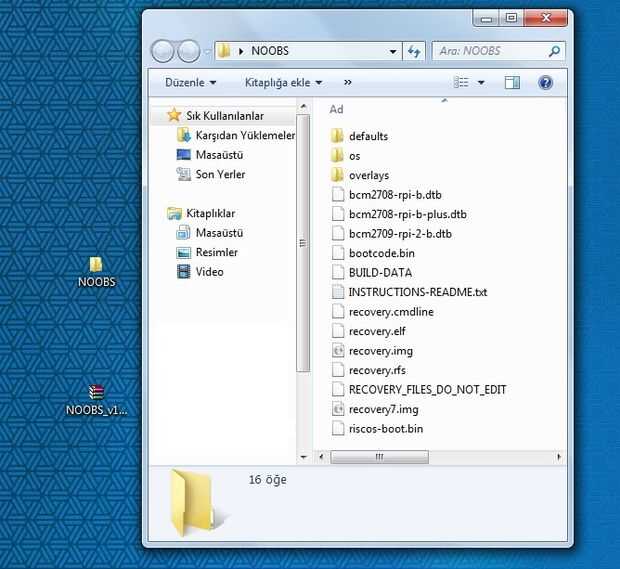Toggle the preview pane button
Viewport: 620px width, 569px height.
[x=512, y=83]
